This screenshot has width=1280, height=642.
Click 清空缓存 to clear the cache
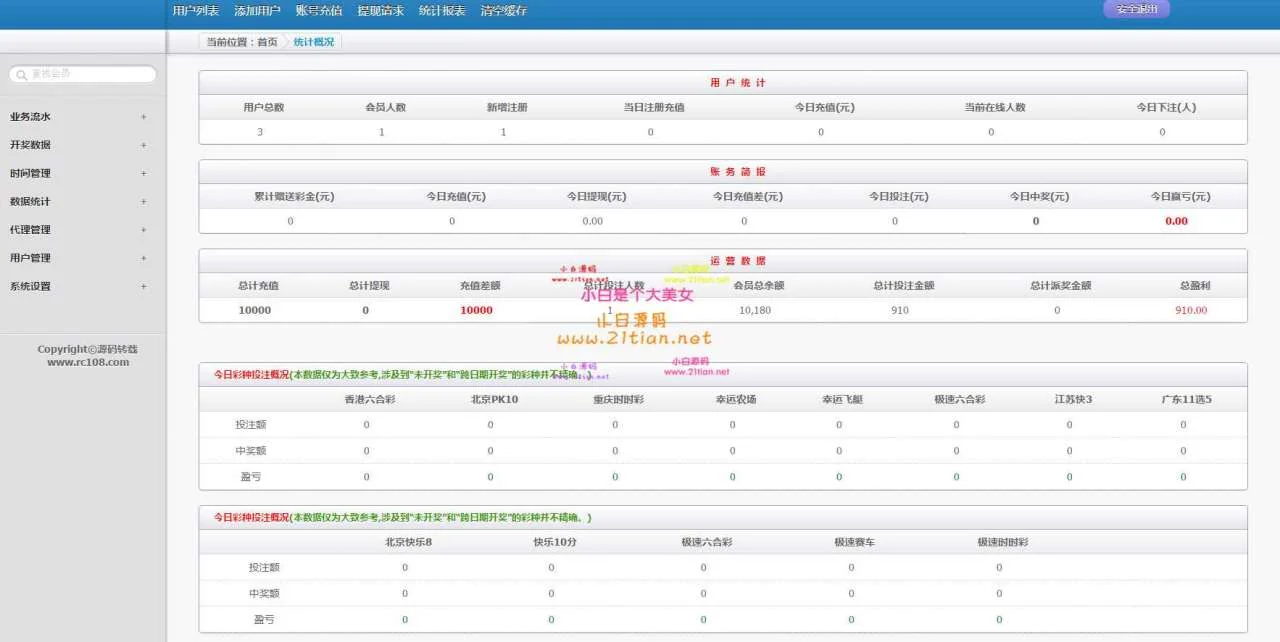tap(503, 11)
